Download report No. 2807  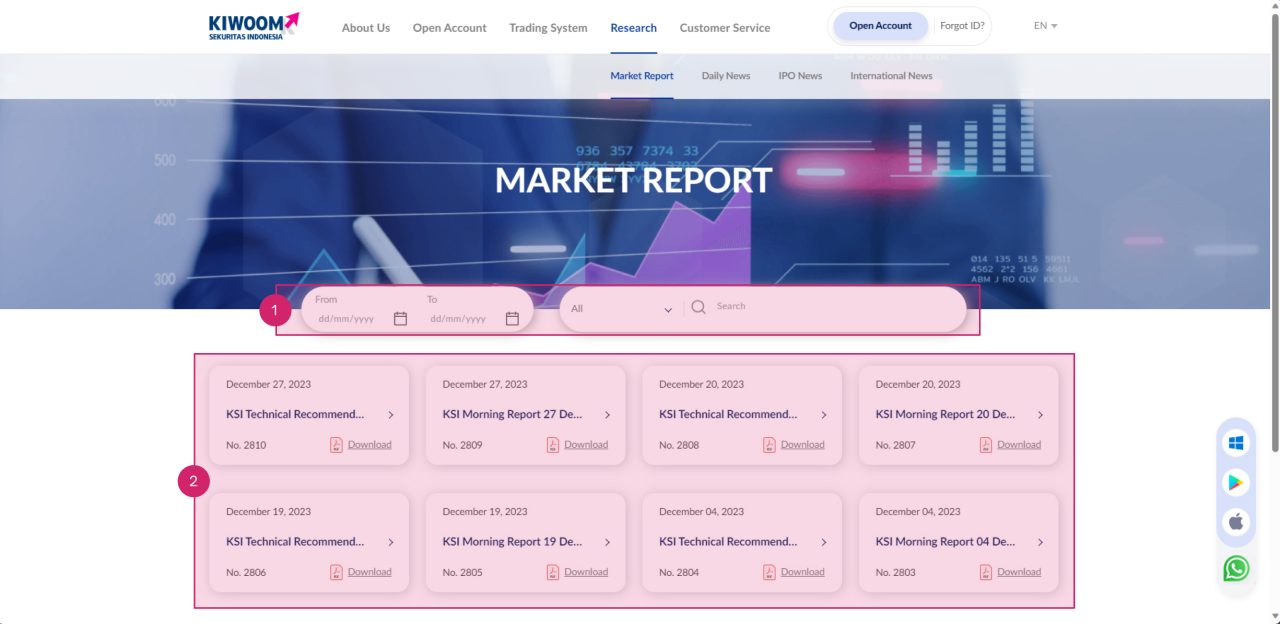pos(1018,445)
